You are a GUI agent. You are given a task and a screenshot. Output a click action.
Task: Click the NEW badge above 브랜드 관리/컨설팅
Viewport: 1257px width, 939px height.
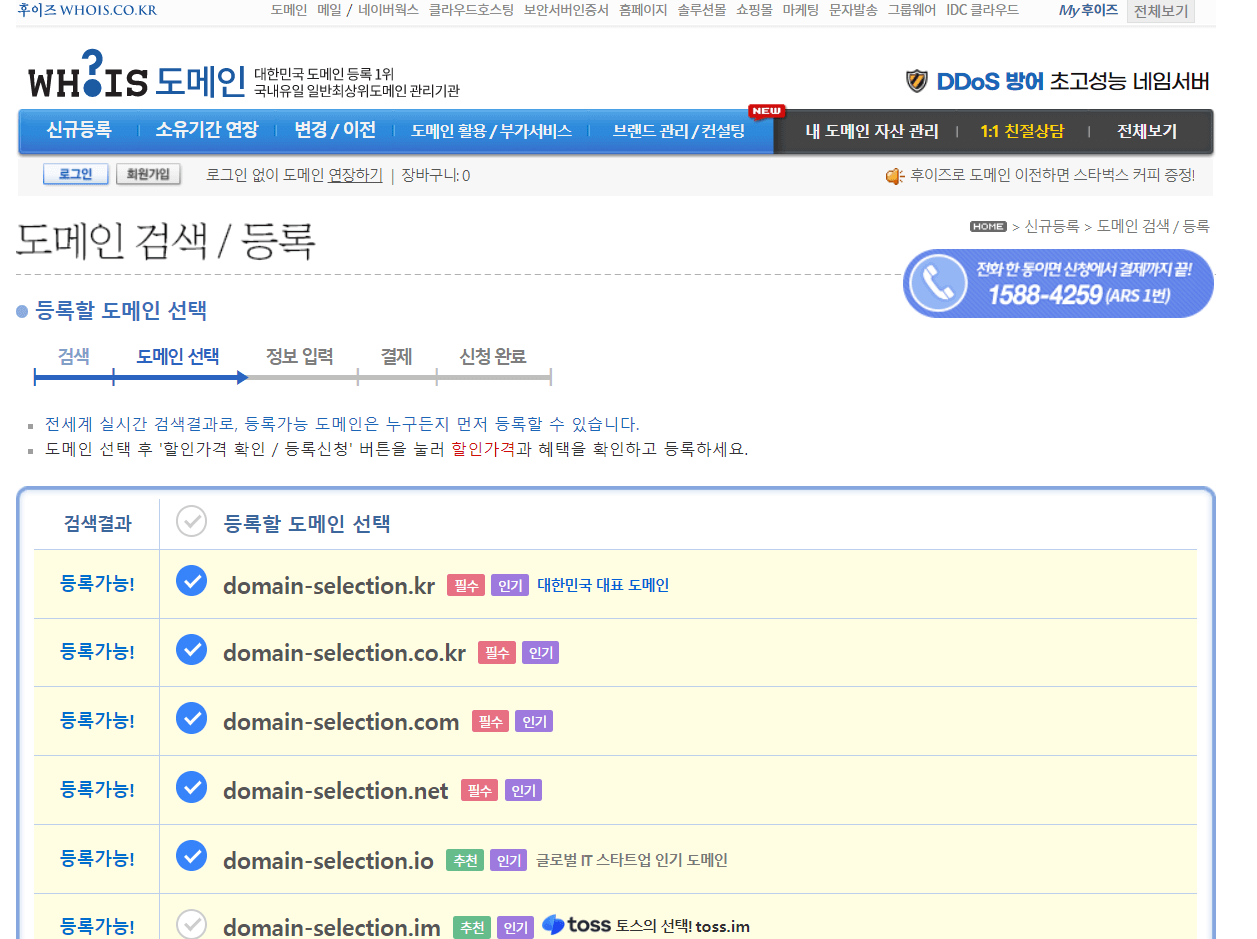(766, 111)
